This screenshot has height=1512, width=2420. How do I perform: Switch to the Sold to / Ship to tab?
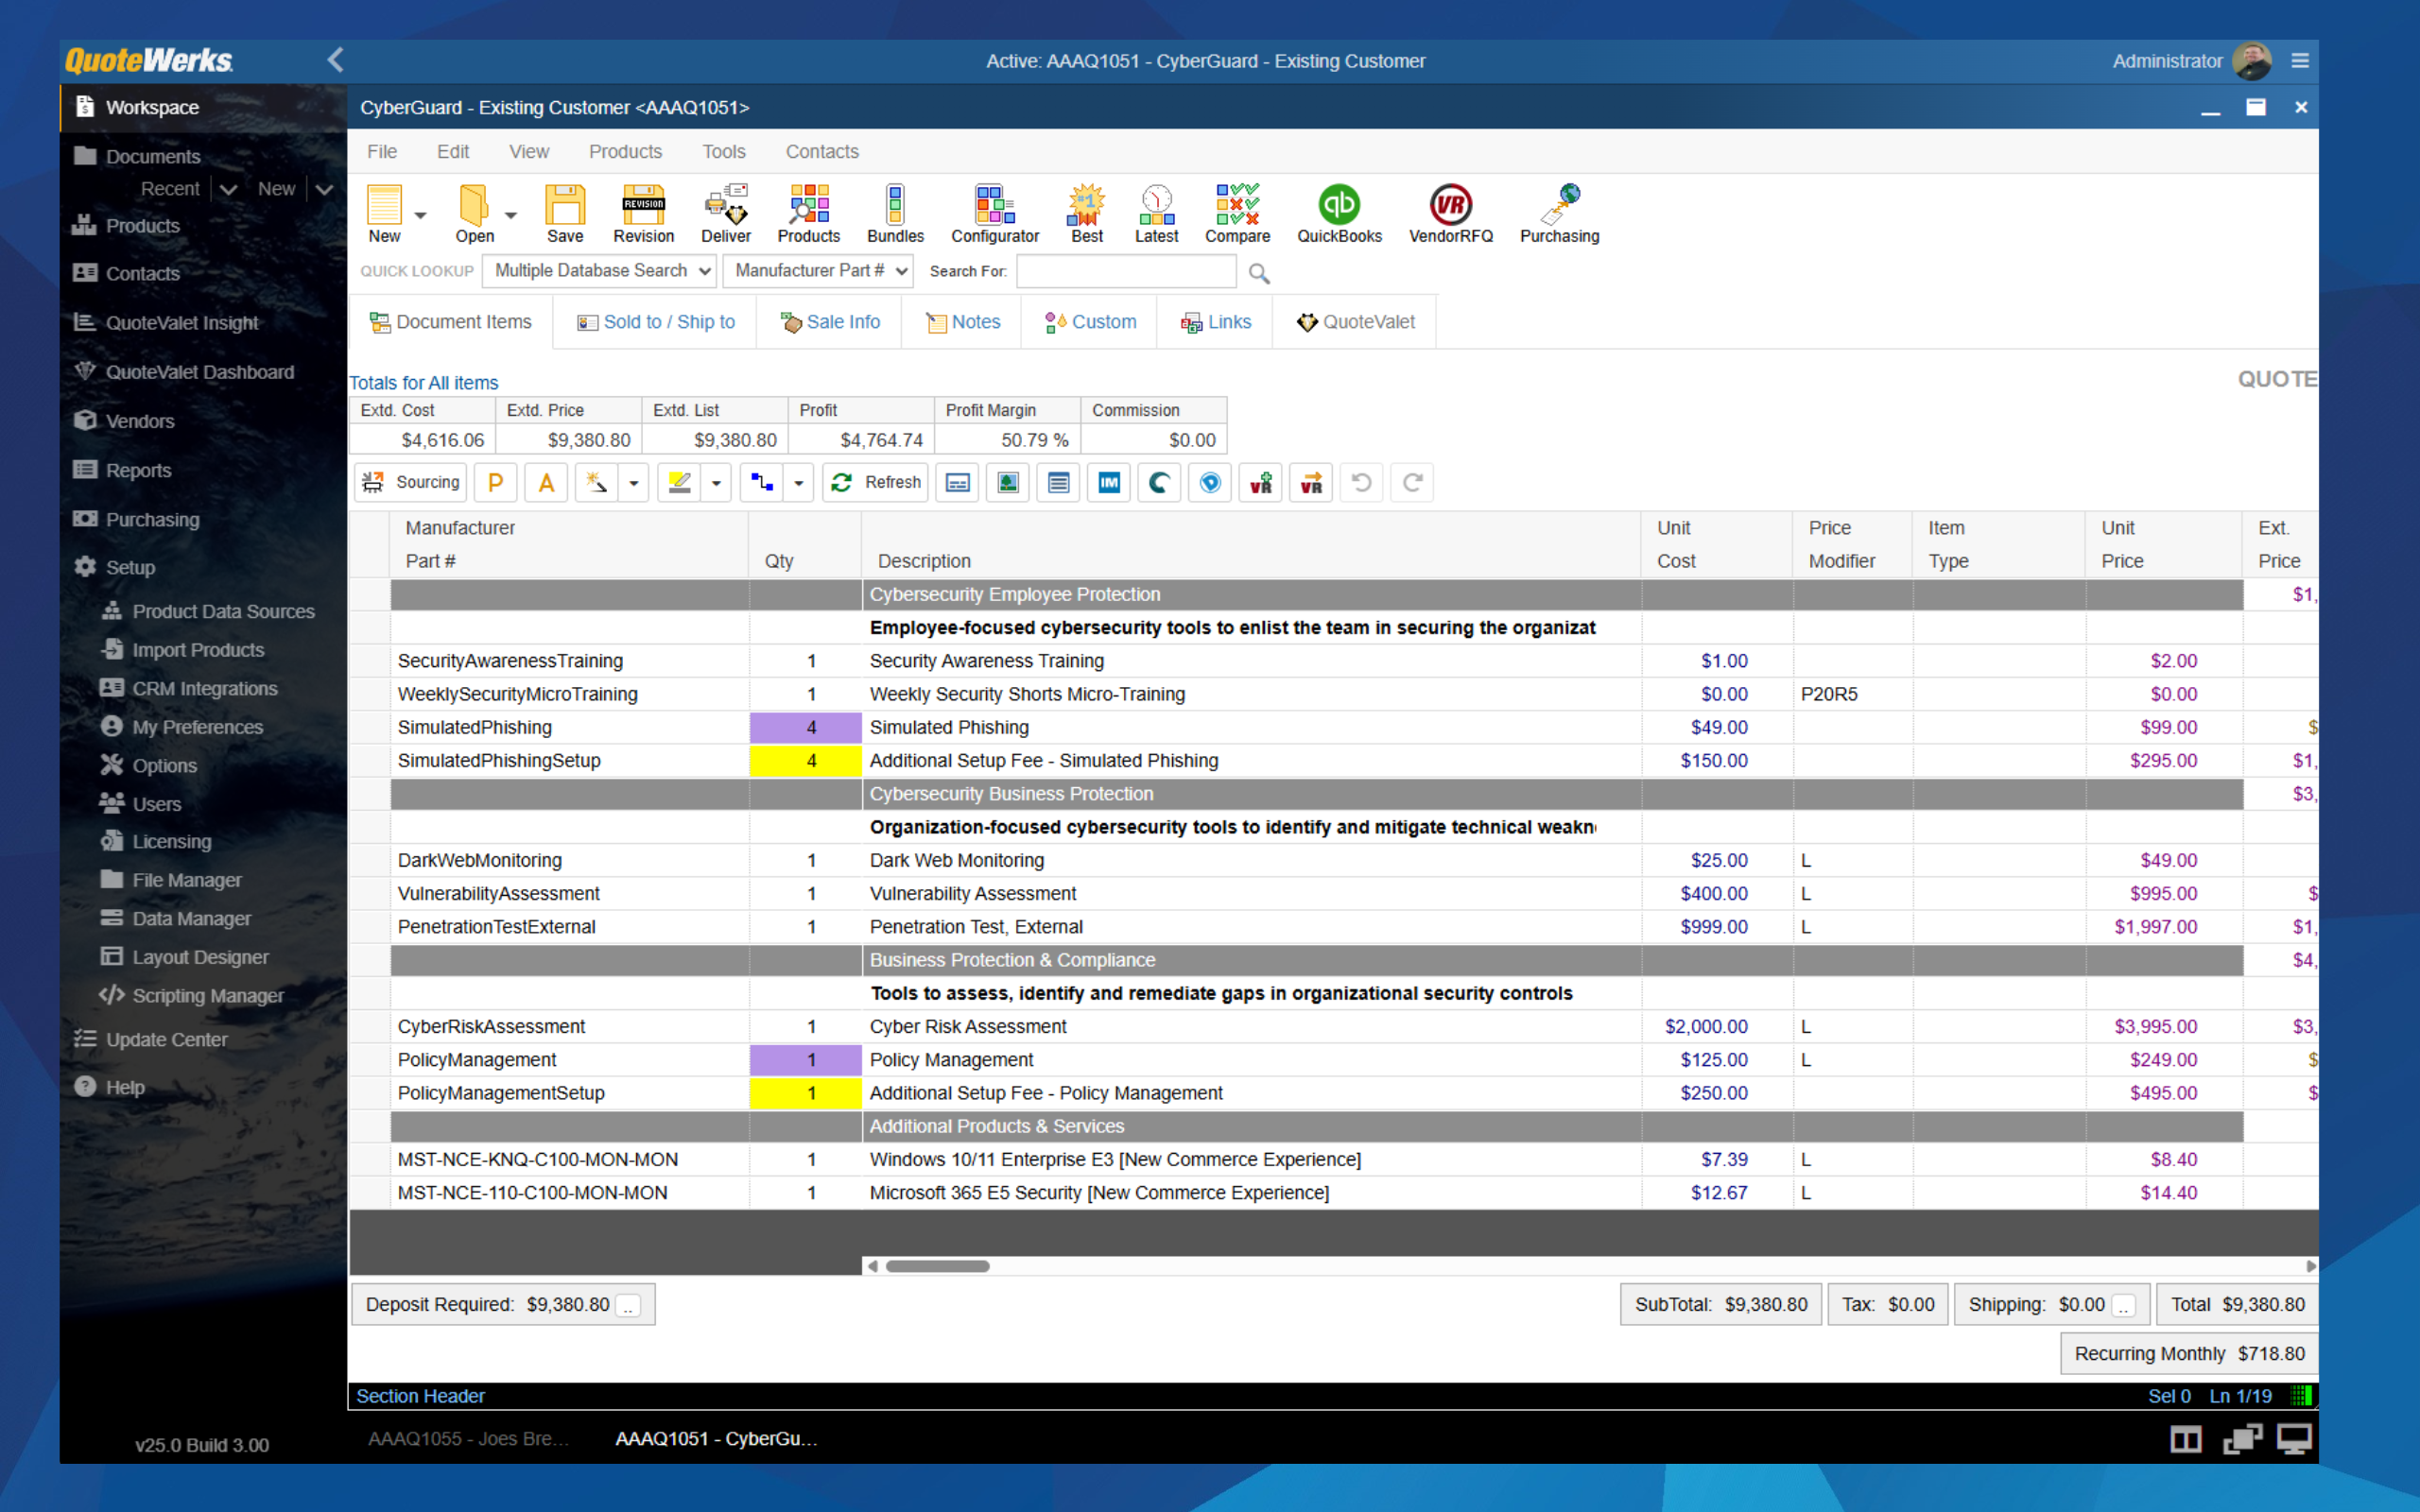655,321
